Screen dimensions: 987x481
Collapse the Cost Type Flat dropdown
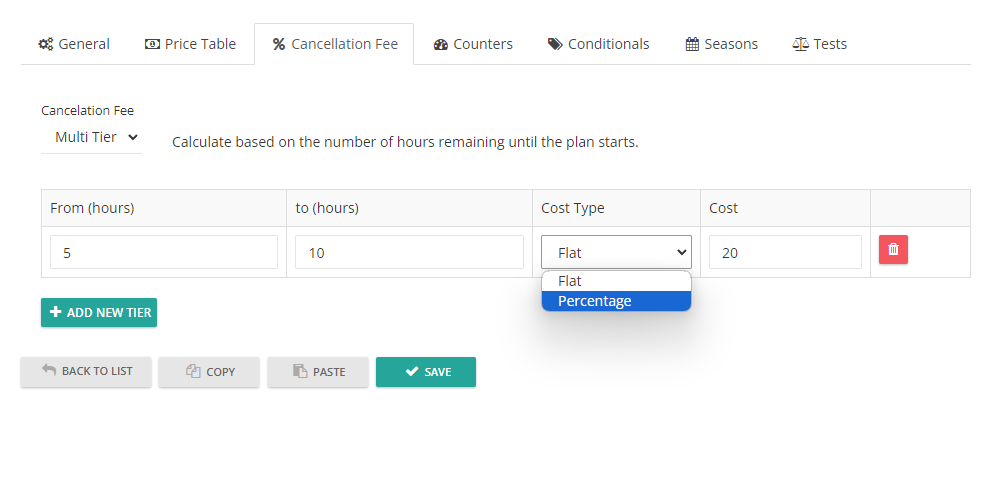[x=616, y=252]
